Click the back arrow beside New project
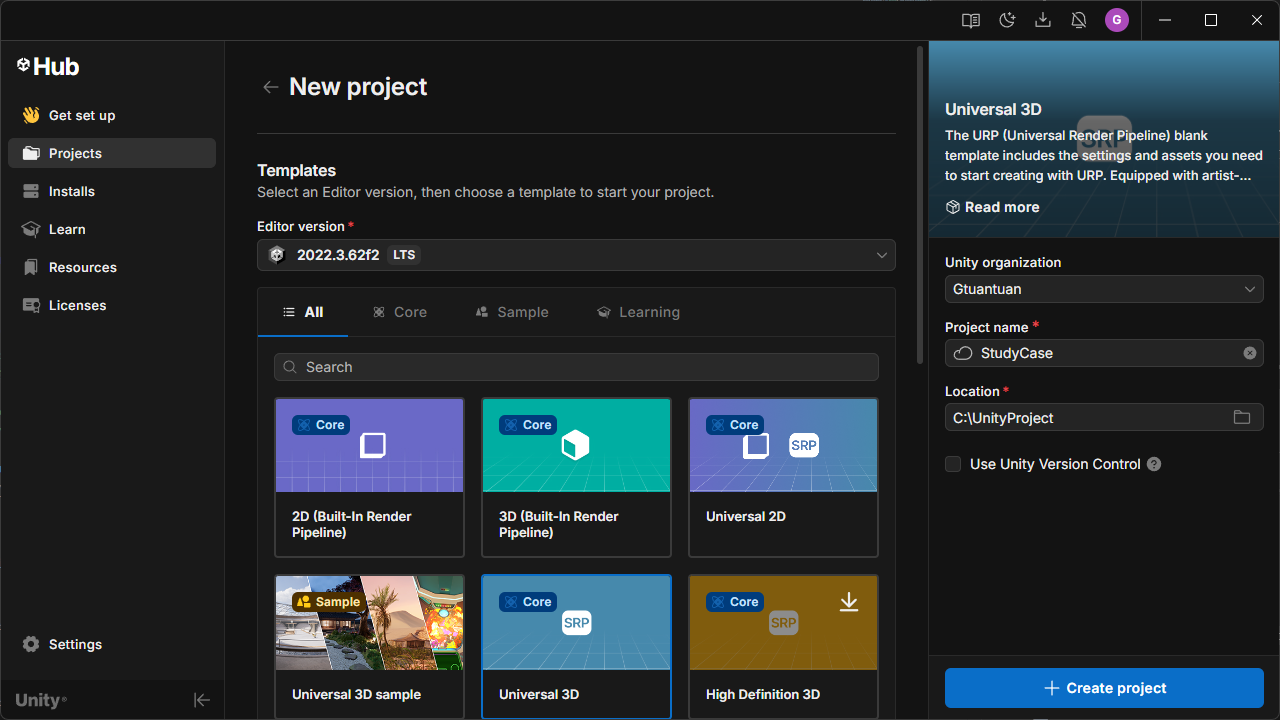 pyautogui.click(x=270, y=87)
